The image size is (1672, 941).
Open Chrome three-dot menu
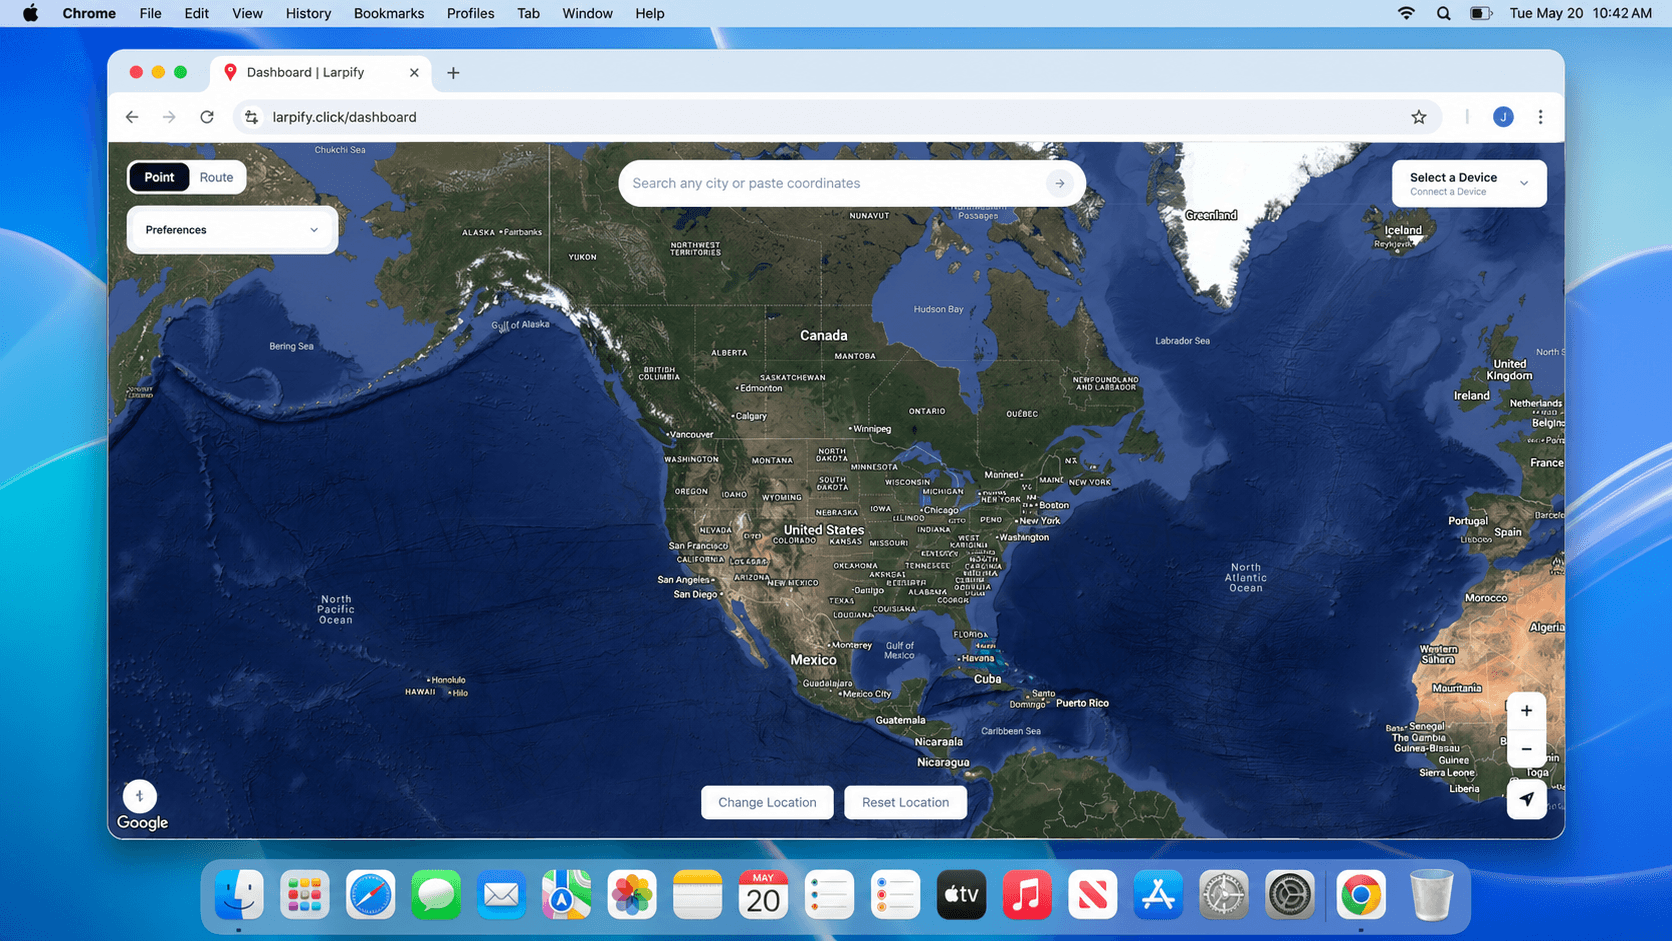[1540, 117]
